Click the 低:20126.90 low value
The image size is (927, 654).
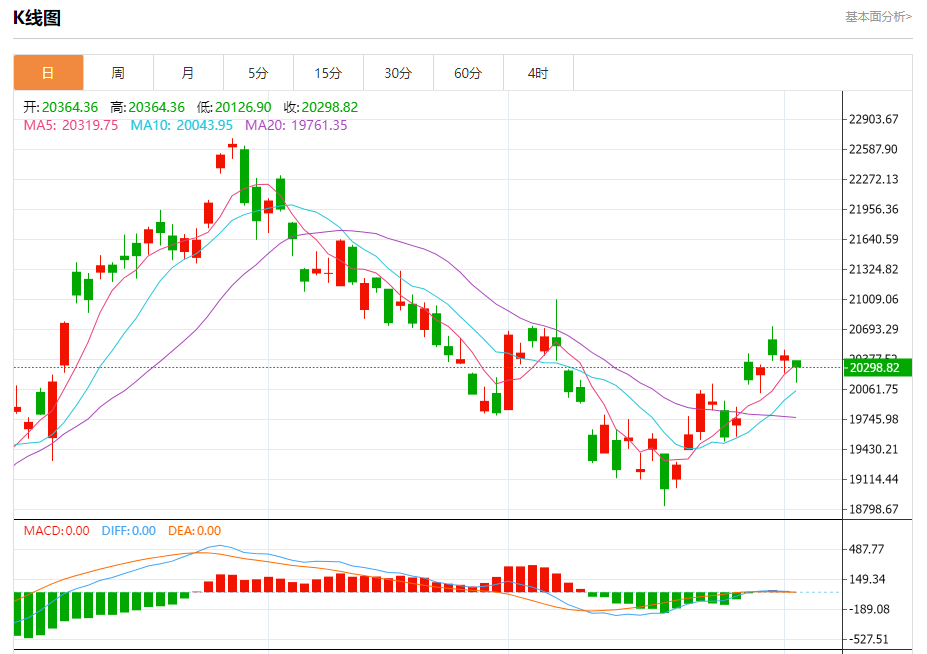234,107
